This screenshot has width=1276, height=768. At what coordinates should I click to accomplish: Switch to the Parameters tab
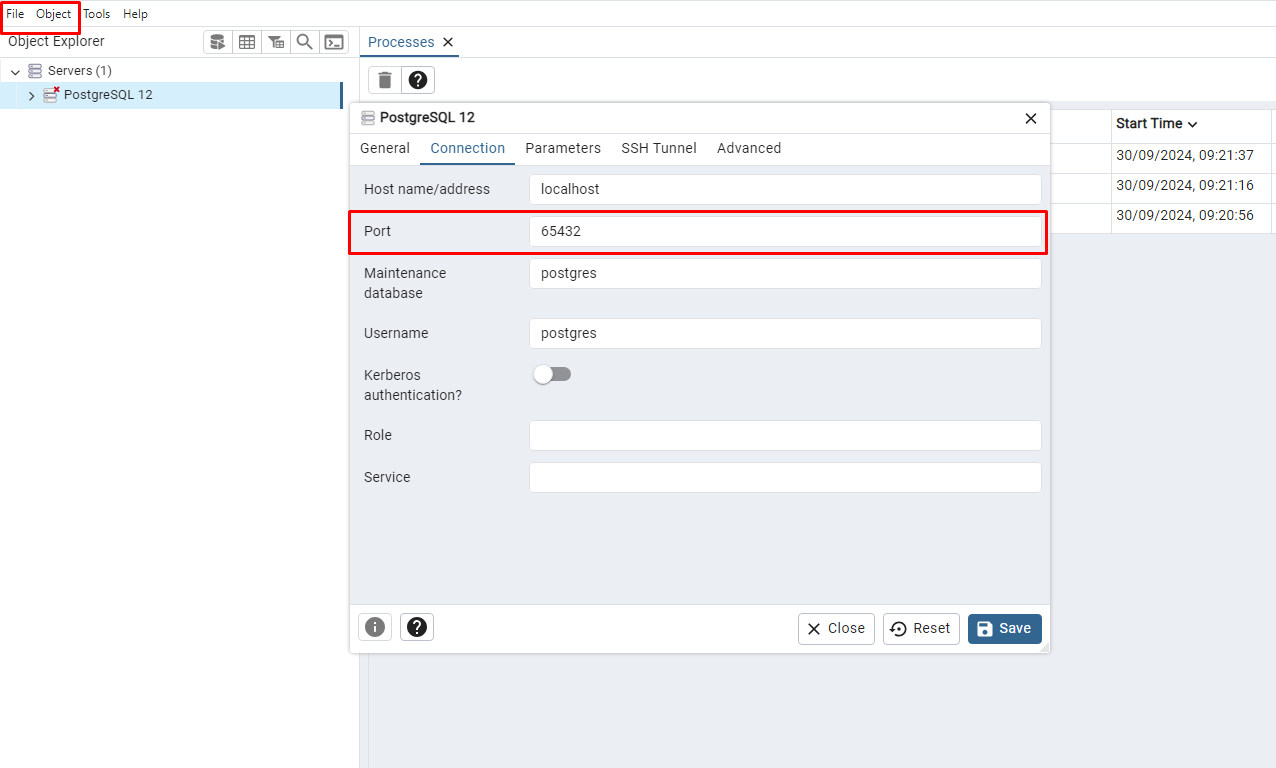pos(563,148)
